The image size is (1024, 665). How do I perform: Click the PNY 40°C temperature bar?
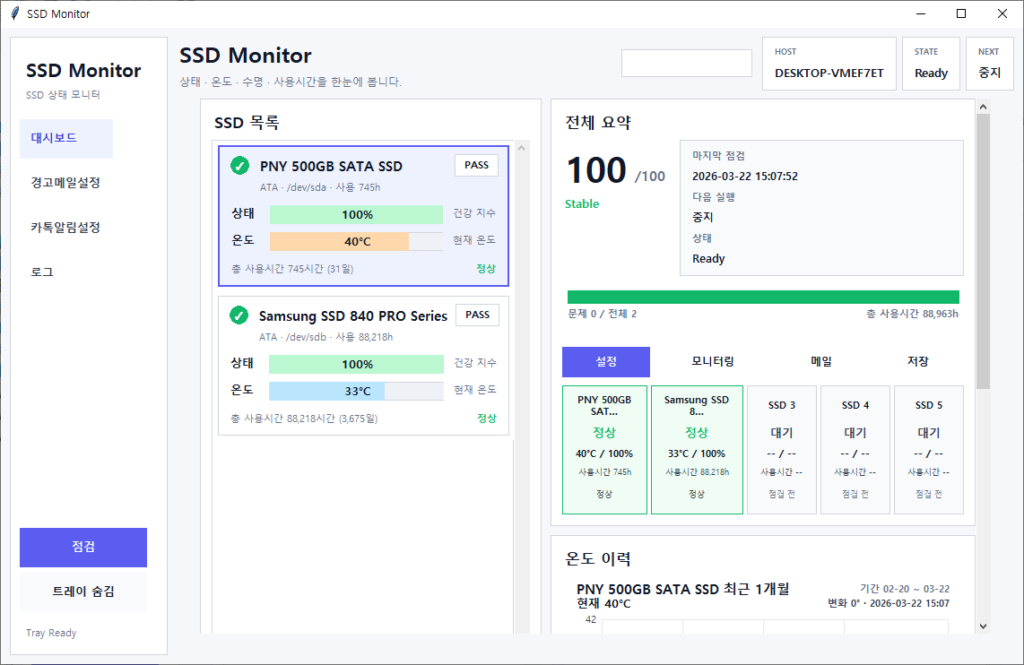pos(356,241)
